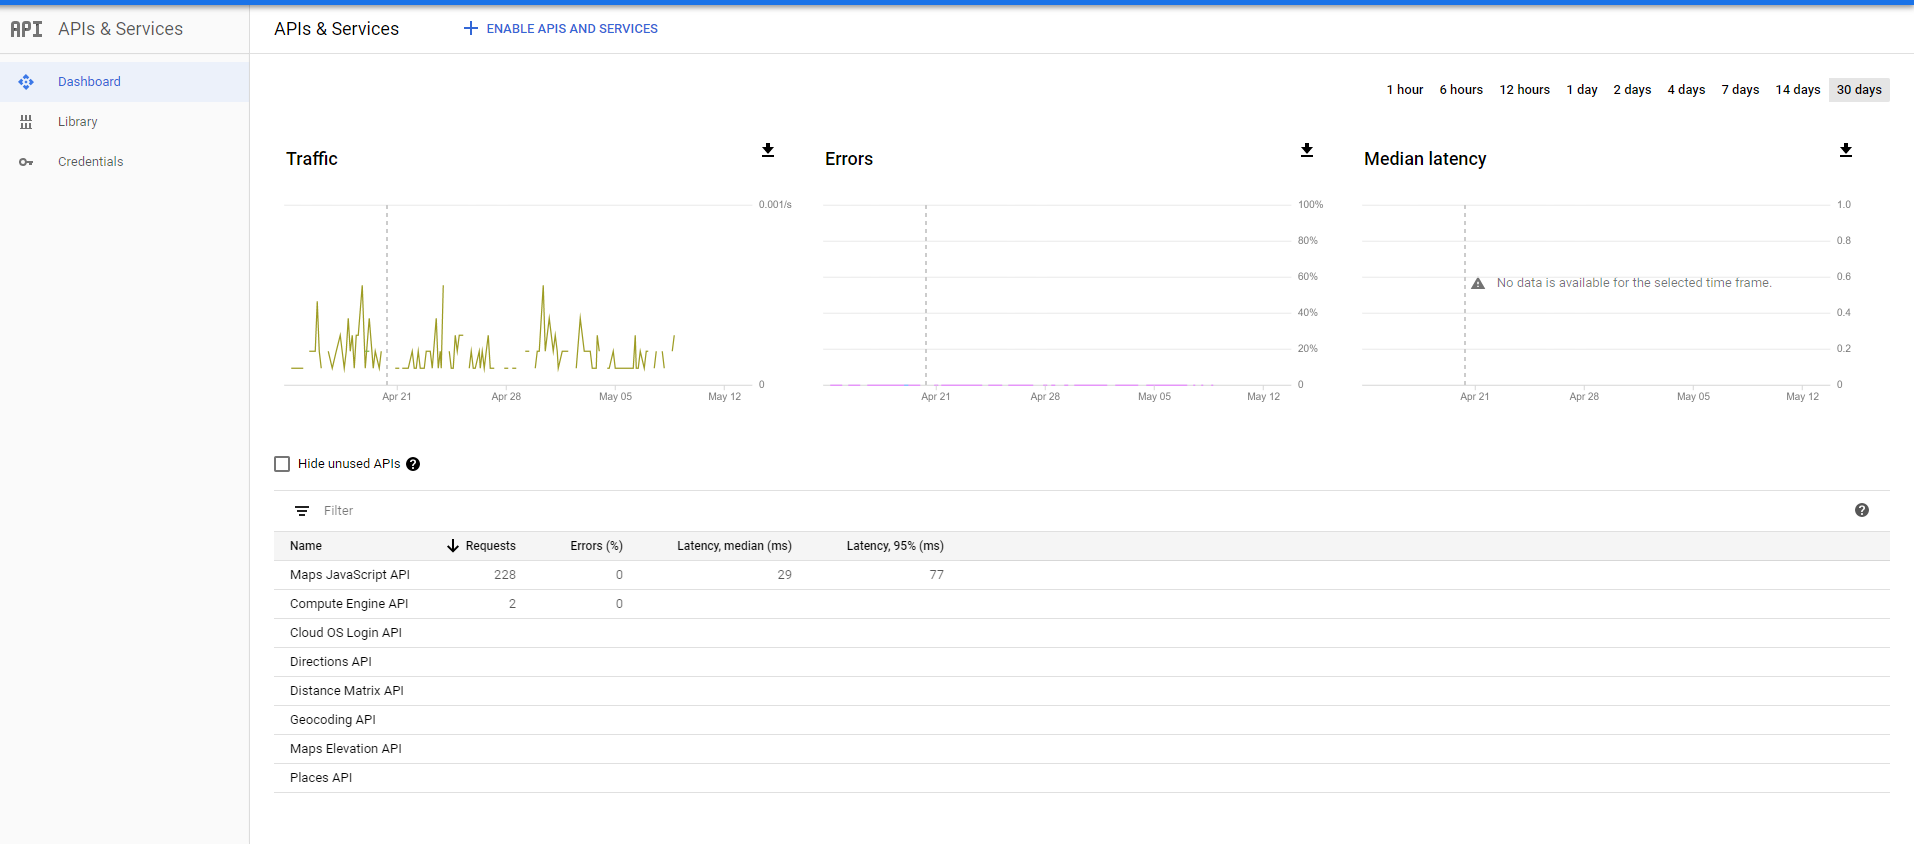Screen dimensions: 1914x844
Task: Click the 95% latency value 77
Action: point(937,575)
